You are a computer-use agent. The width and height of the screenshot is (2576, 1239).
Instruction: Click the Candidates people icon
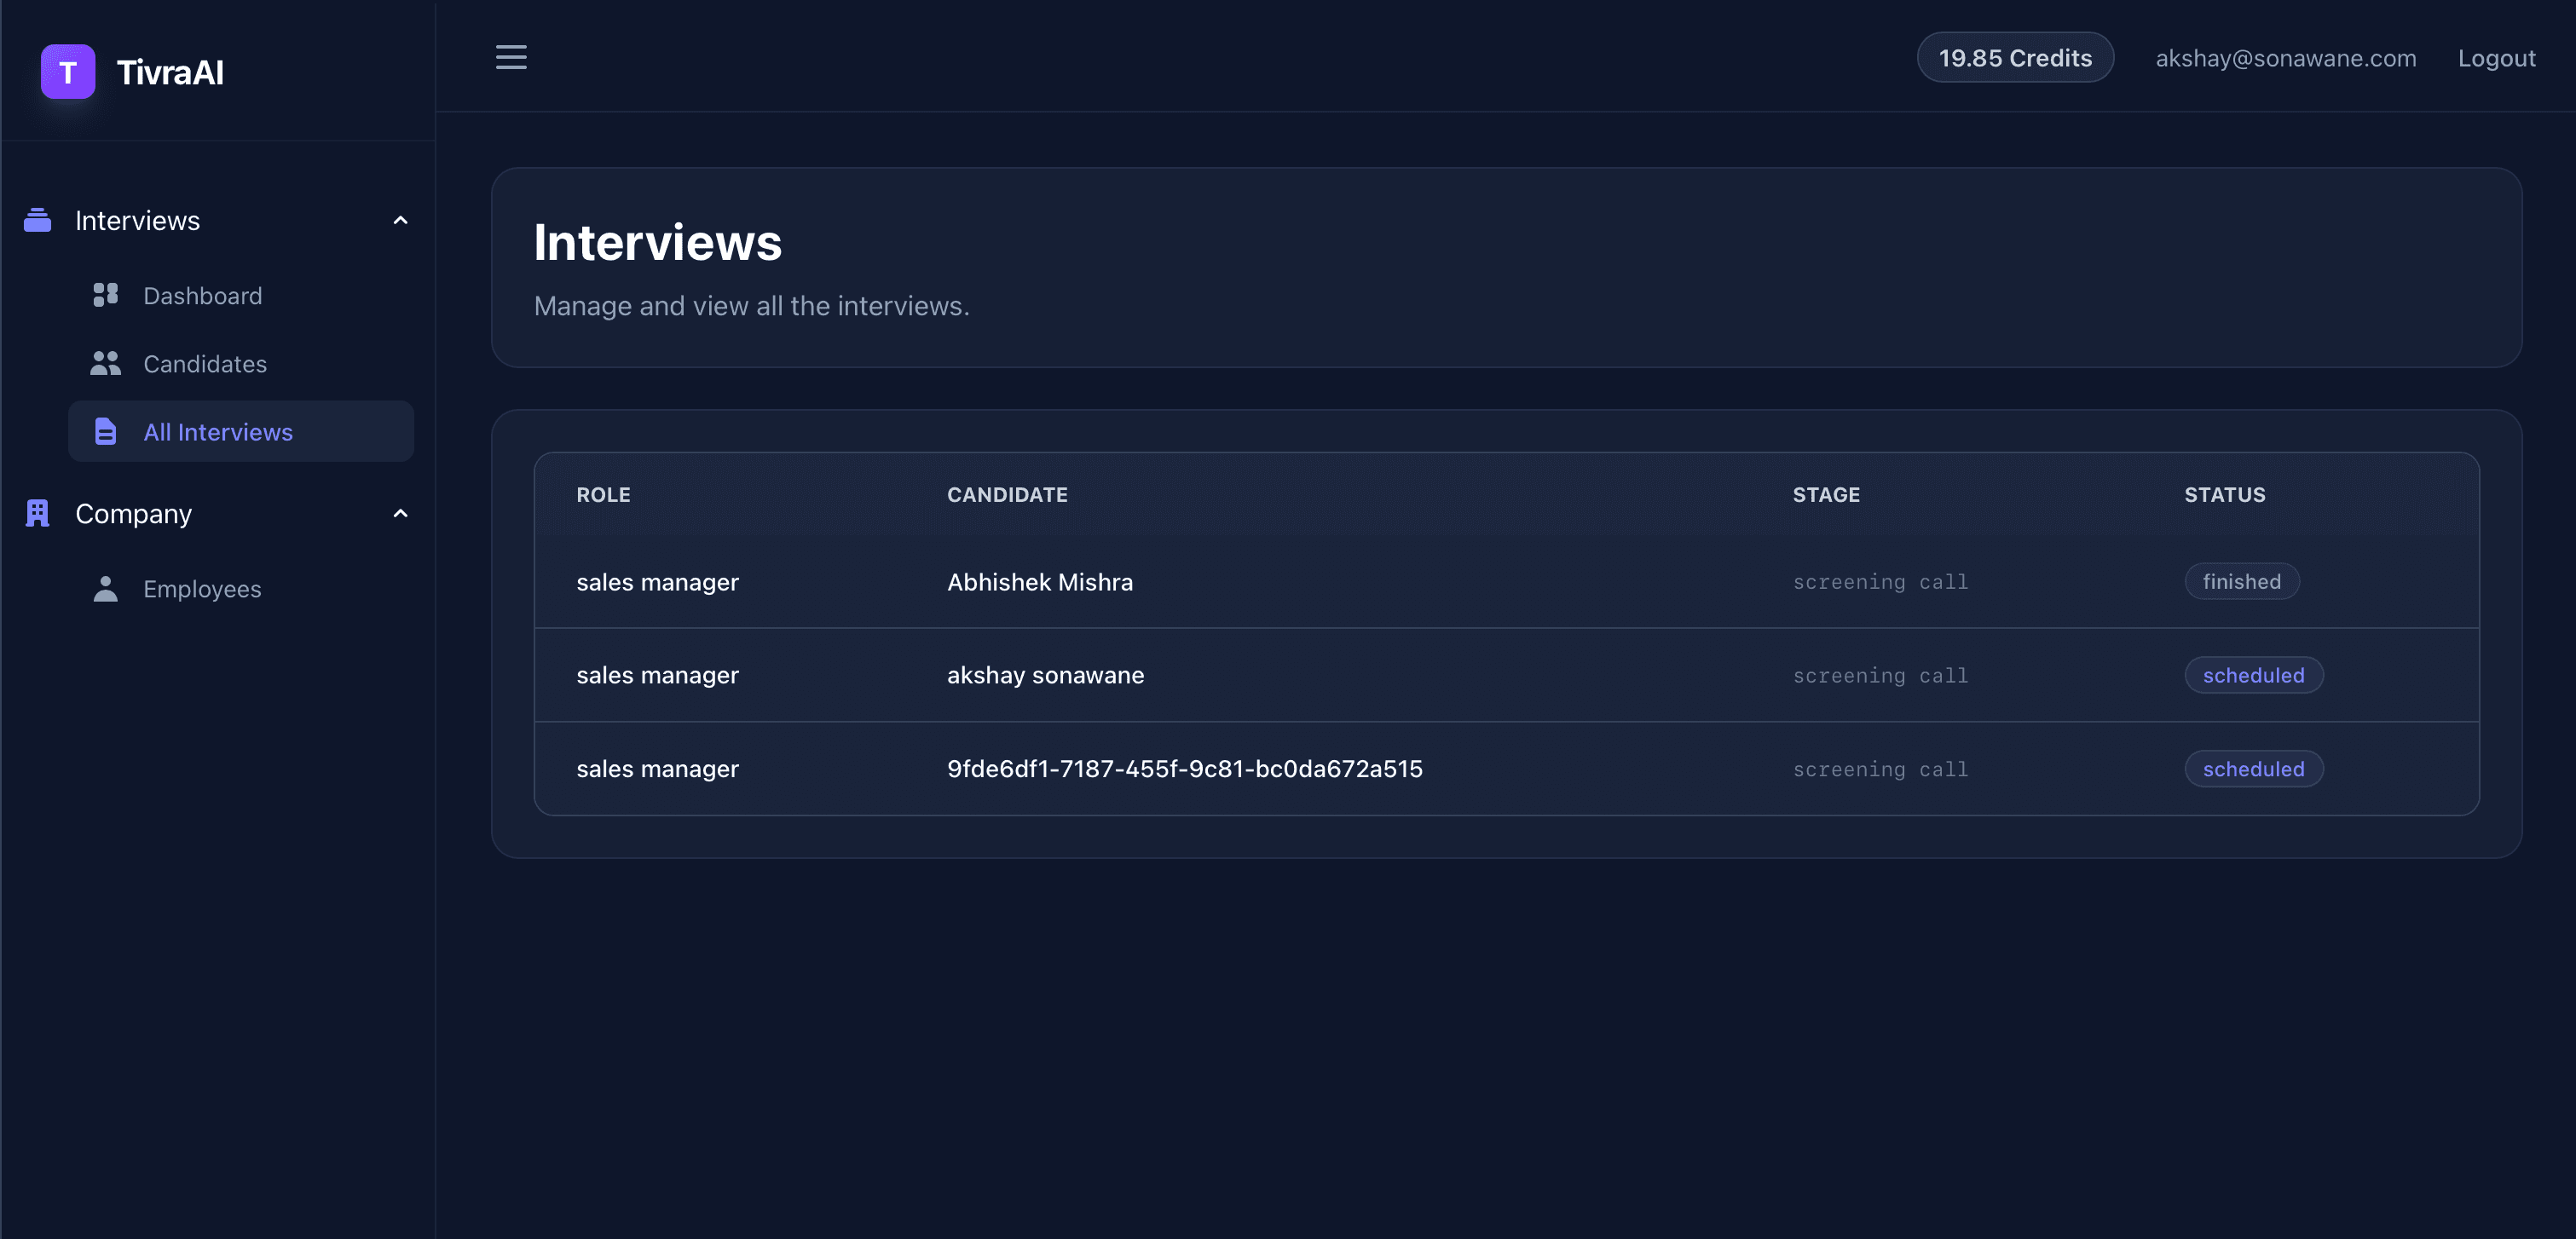[106, 363]
